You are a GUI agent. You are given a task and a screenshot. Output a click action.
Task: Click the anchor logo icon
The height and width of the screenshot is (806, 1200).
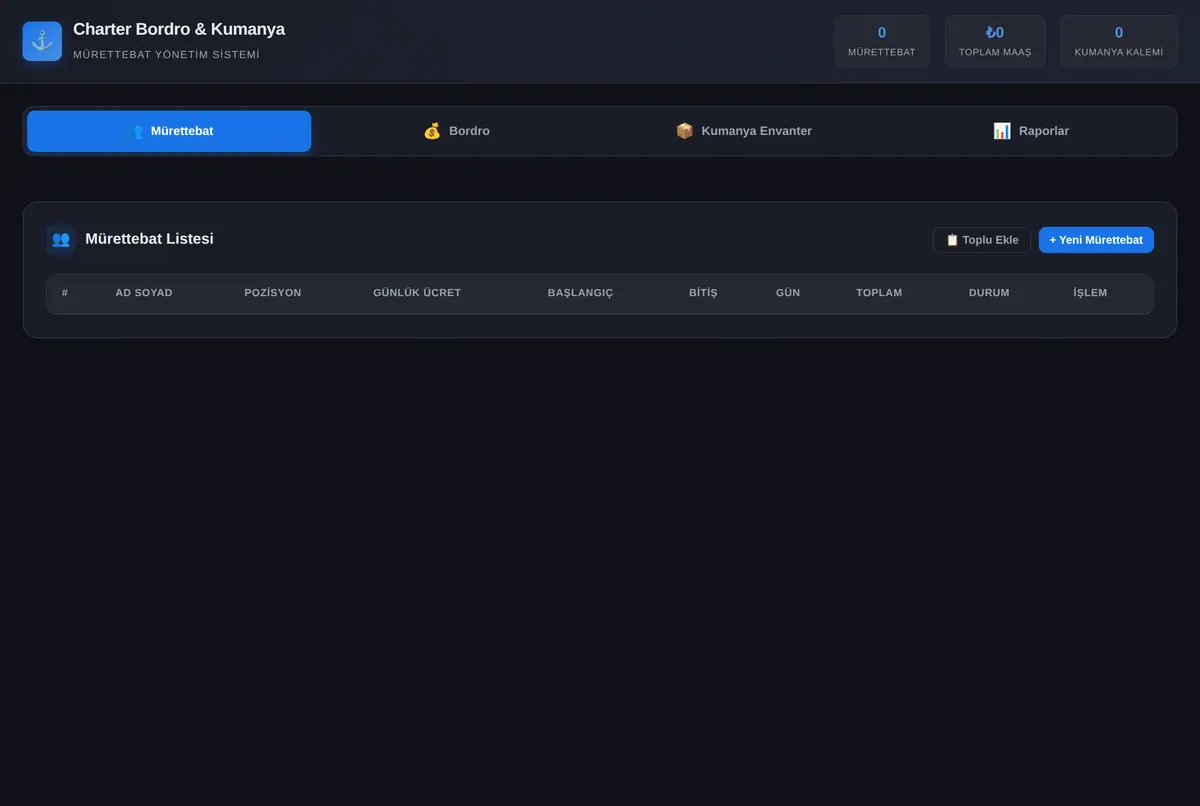42,41
